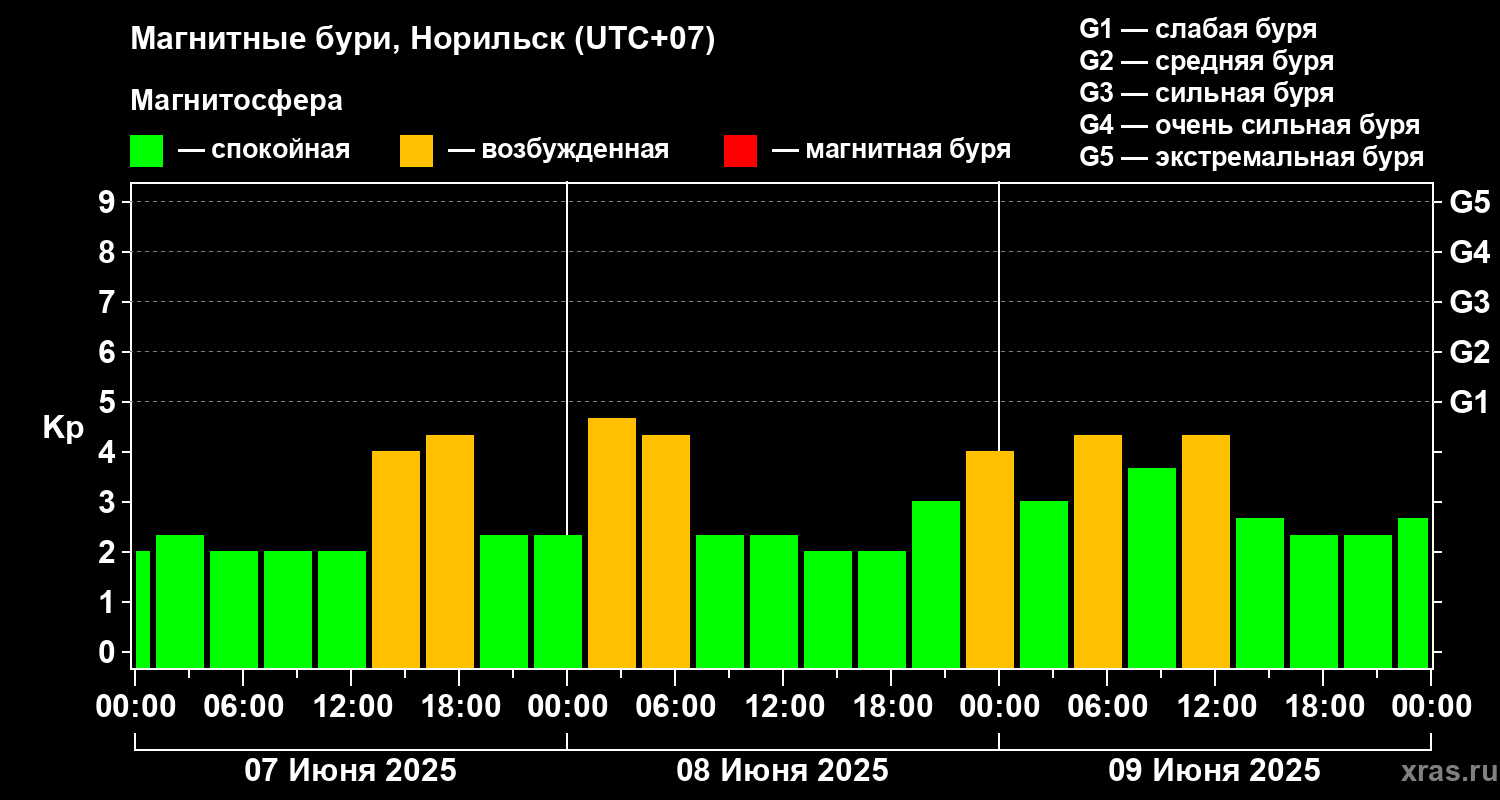Click the 'G1 — слабая буря' legend line
Viewport: 1500px width, 800px height.
coord(1198,28)
